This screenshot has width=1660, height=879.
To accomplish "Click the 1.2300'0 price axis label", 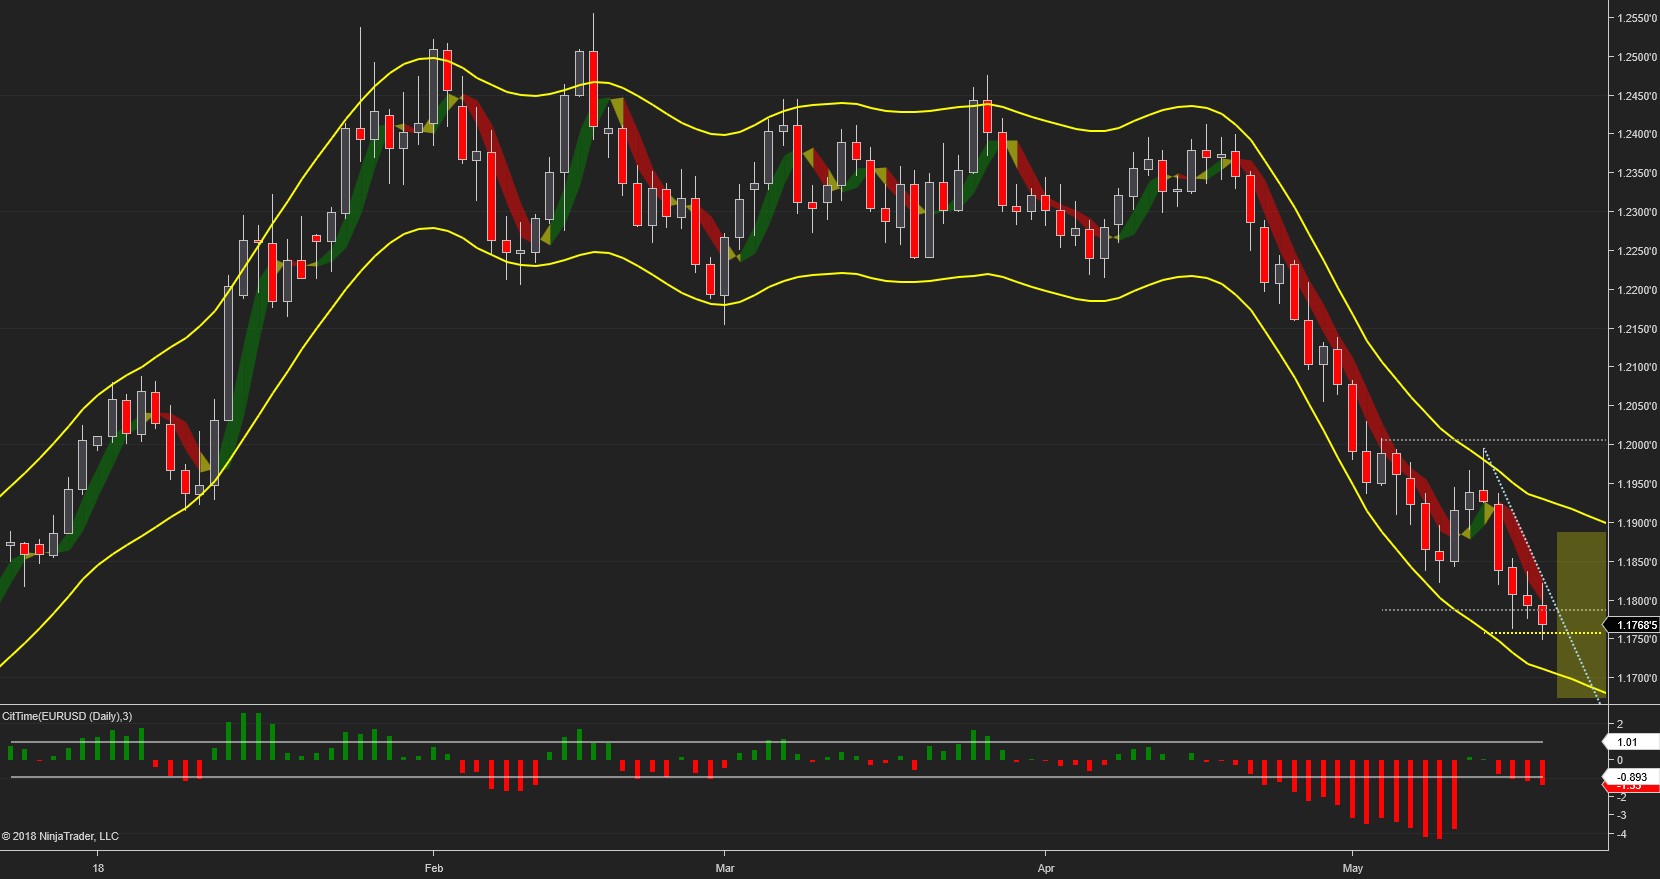I will coord(1637,212).
